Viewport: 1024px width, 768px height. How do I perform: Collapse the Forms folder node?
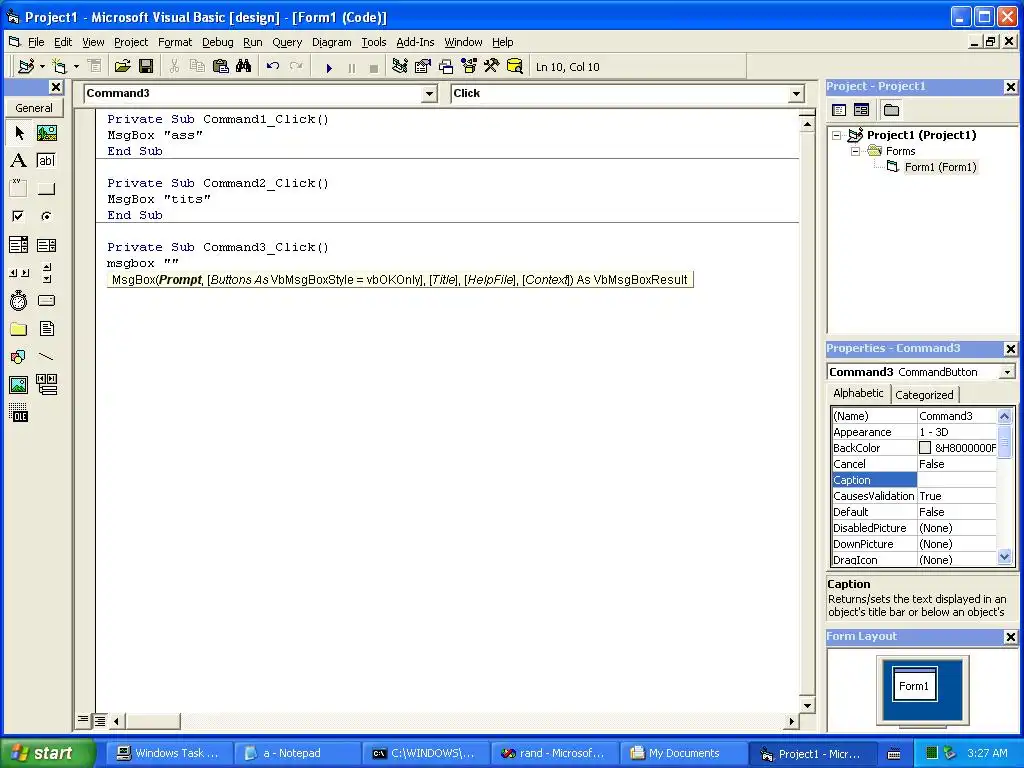(x=856, y=151)
